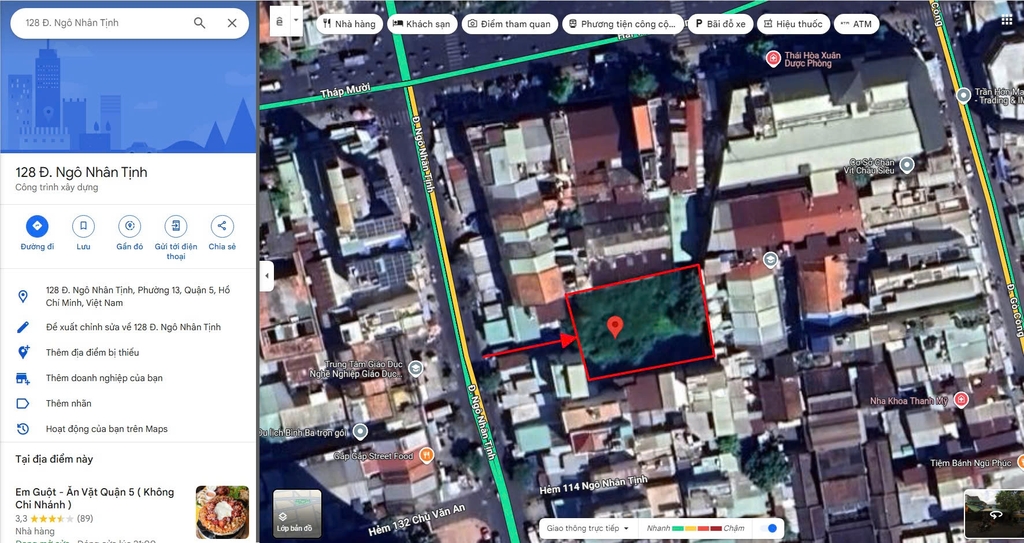
Task: Open Hoạt động của bạn trên Maps
Action: (106, 429)
